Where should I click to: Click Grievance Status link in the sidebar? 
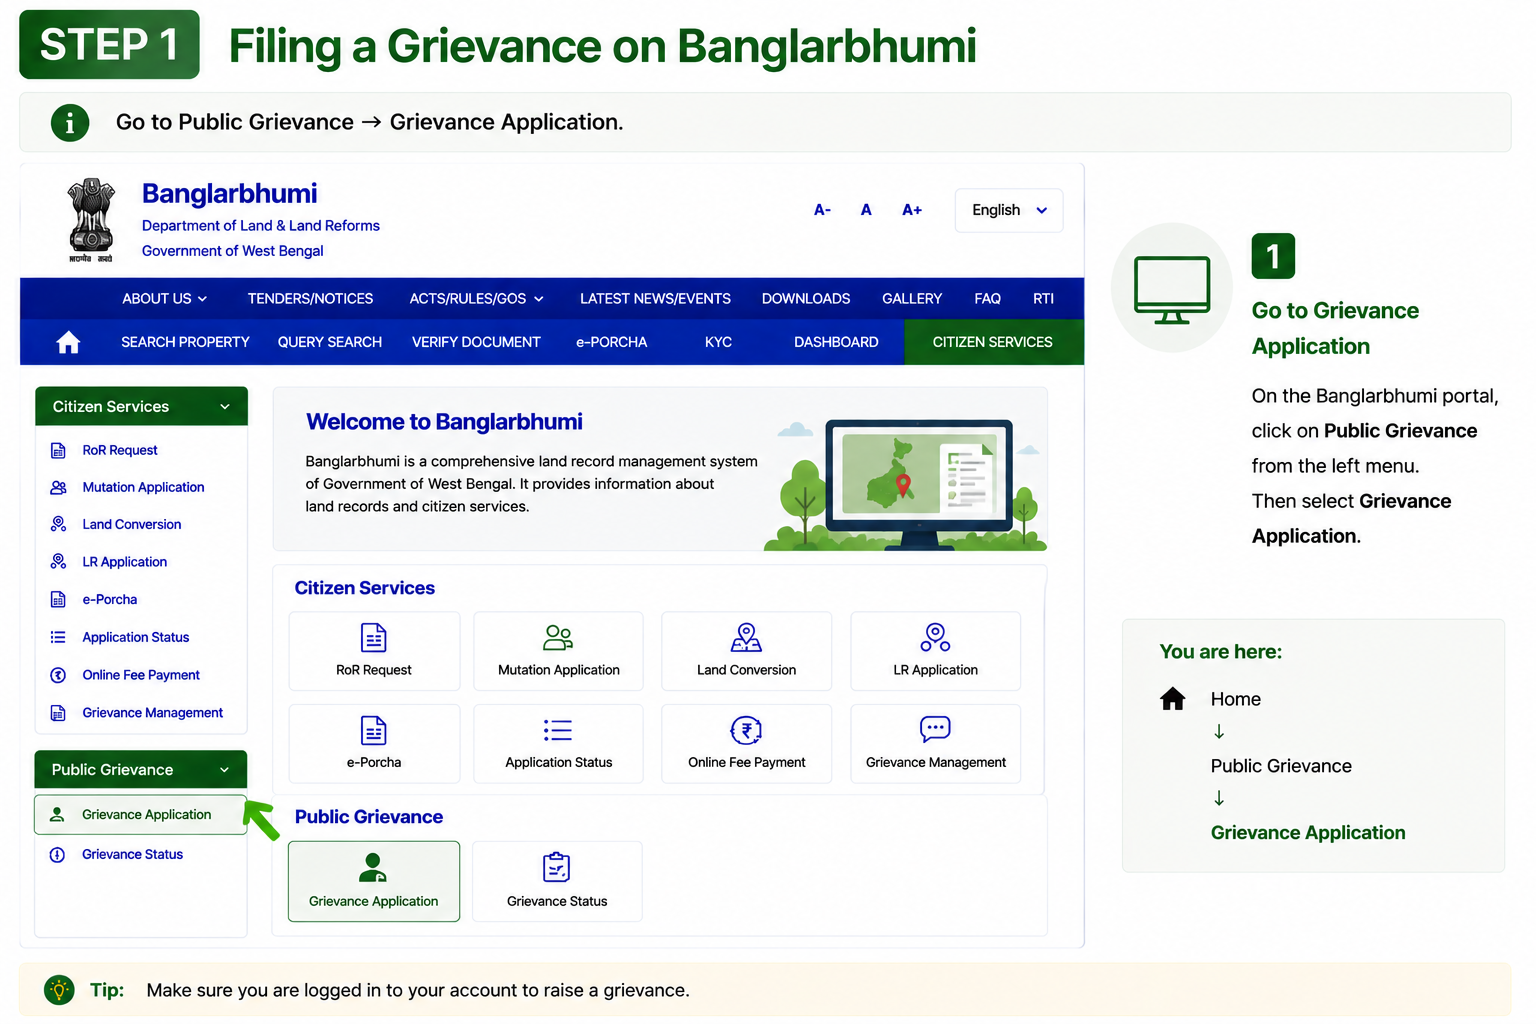click(132, 855)
